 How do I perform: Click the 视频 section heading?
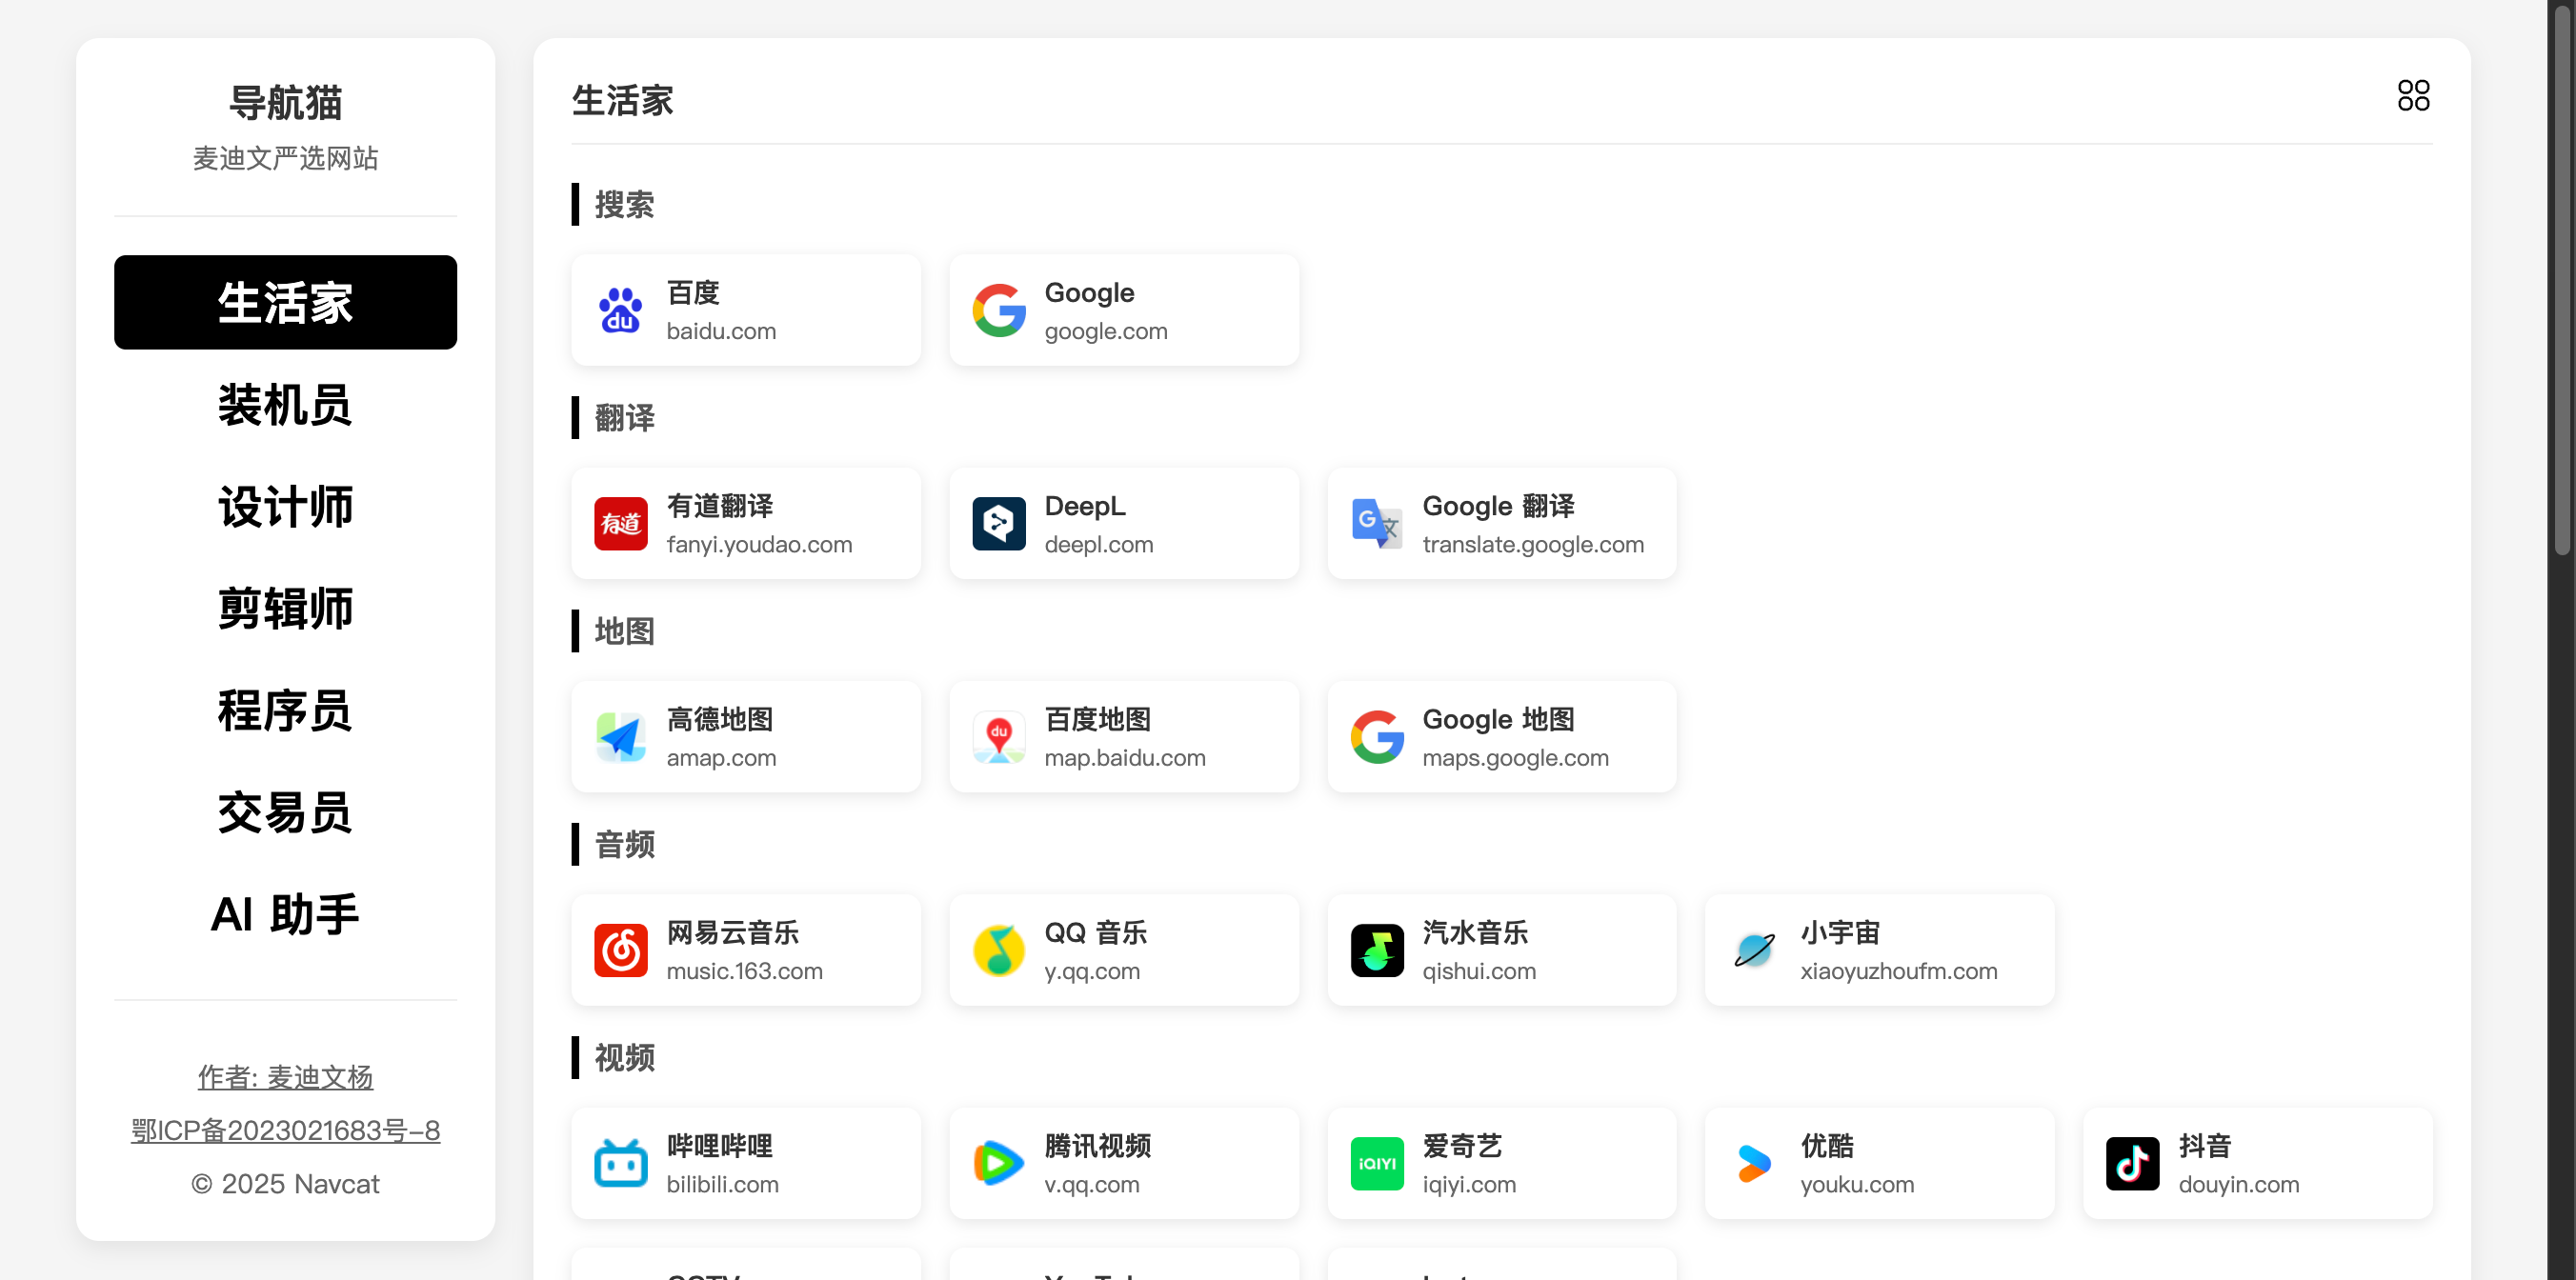coord(624,1058)
